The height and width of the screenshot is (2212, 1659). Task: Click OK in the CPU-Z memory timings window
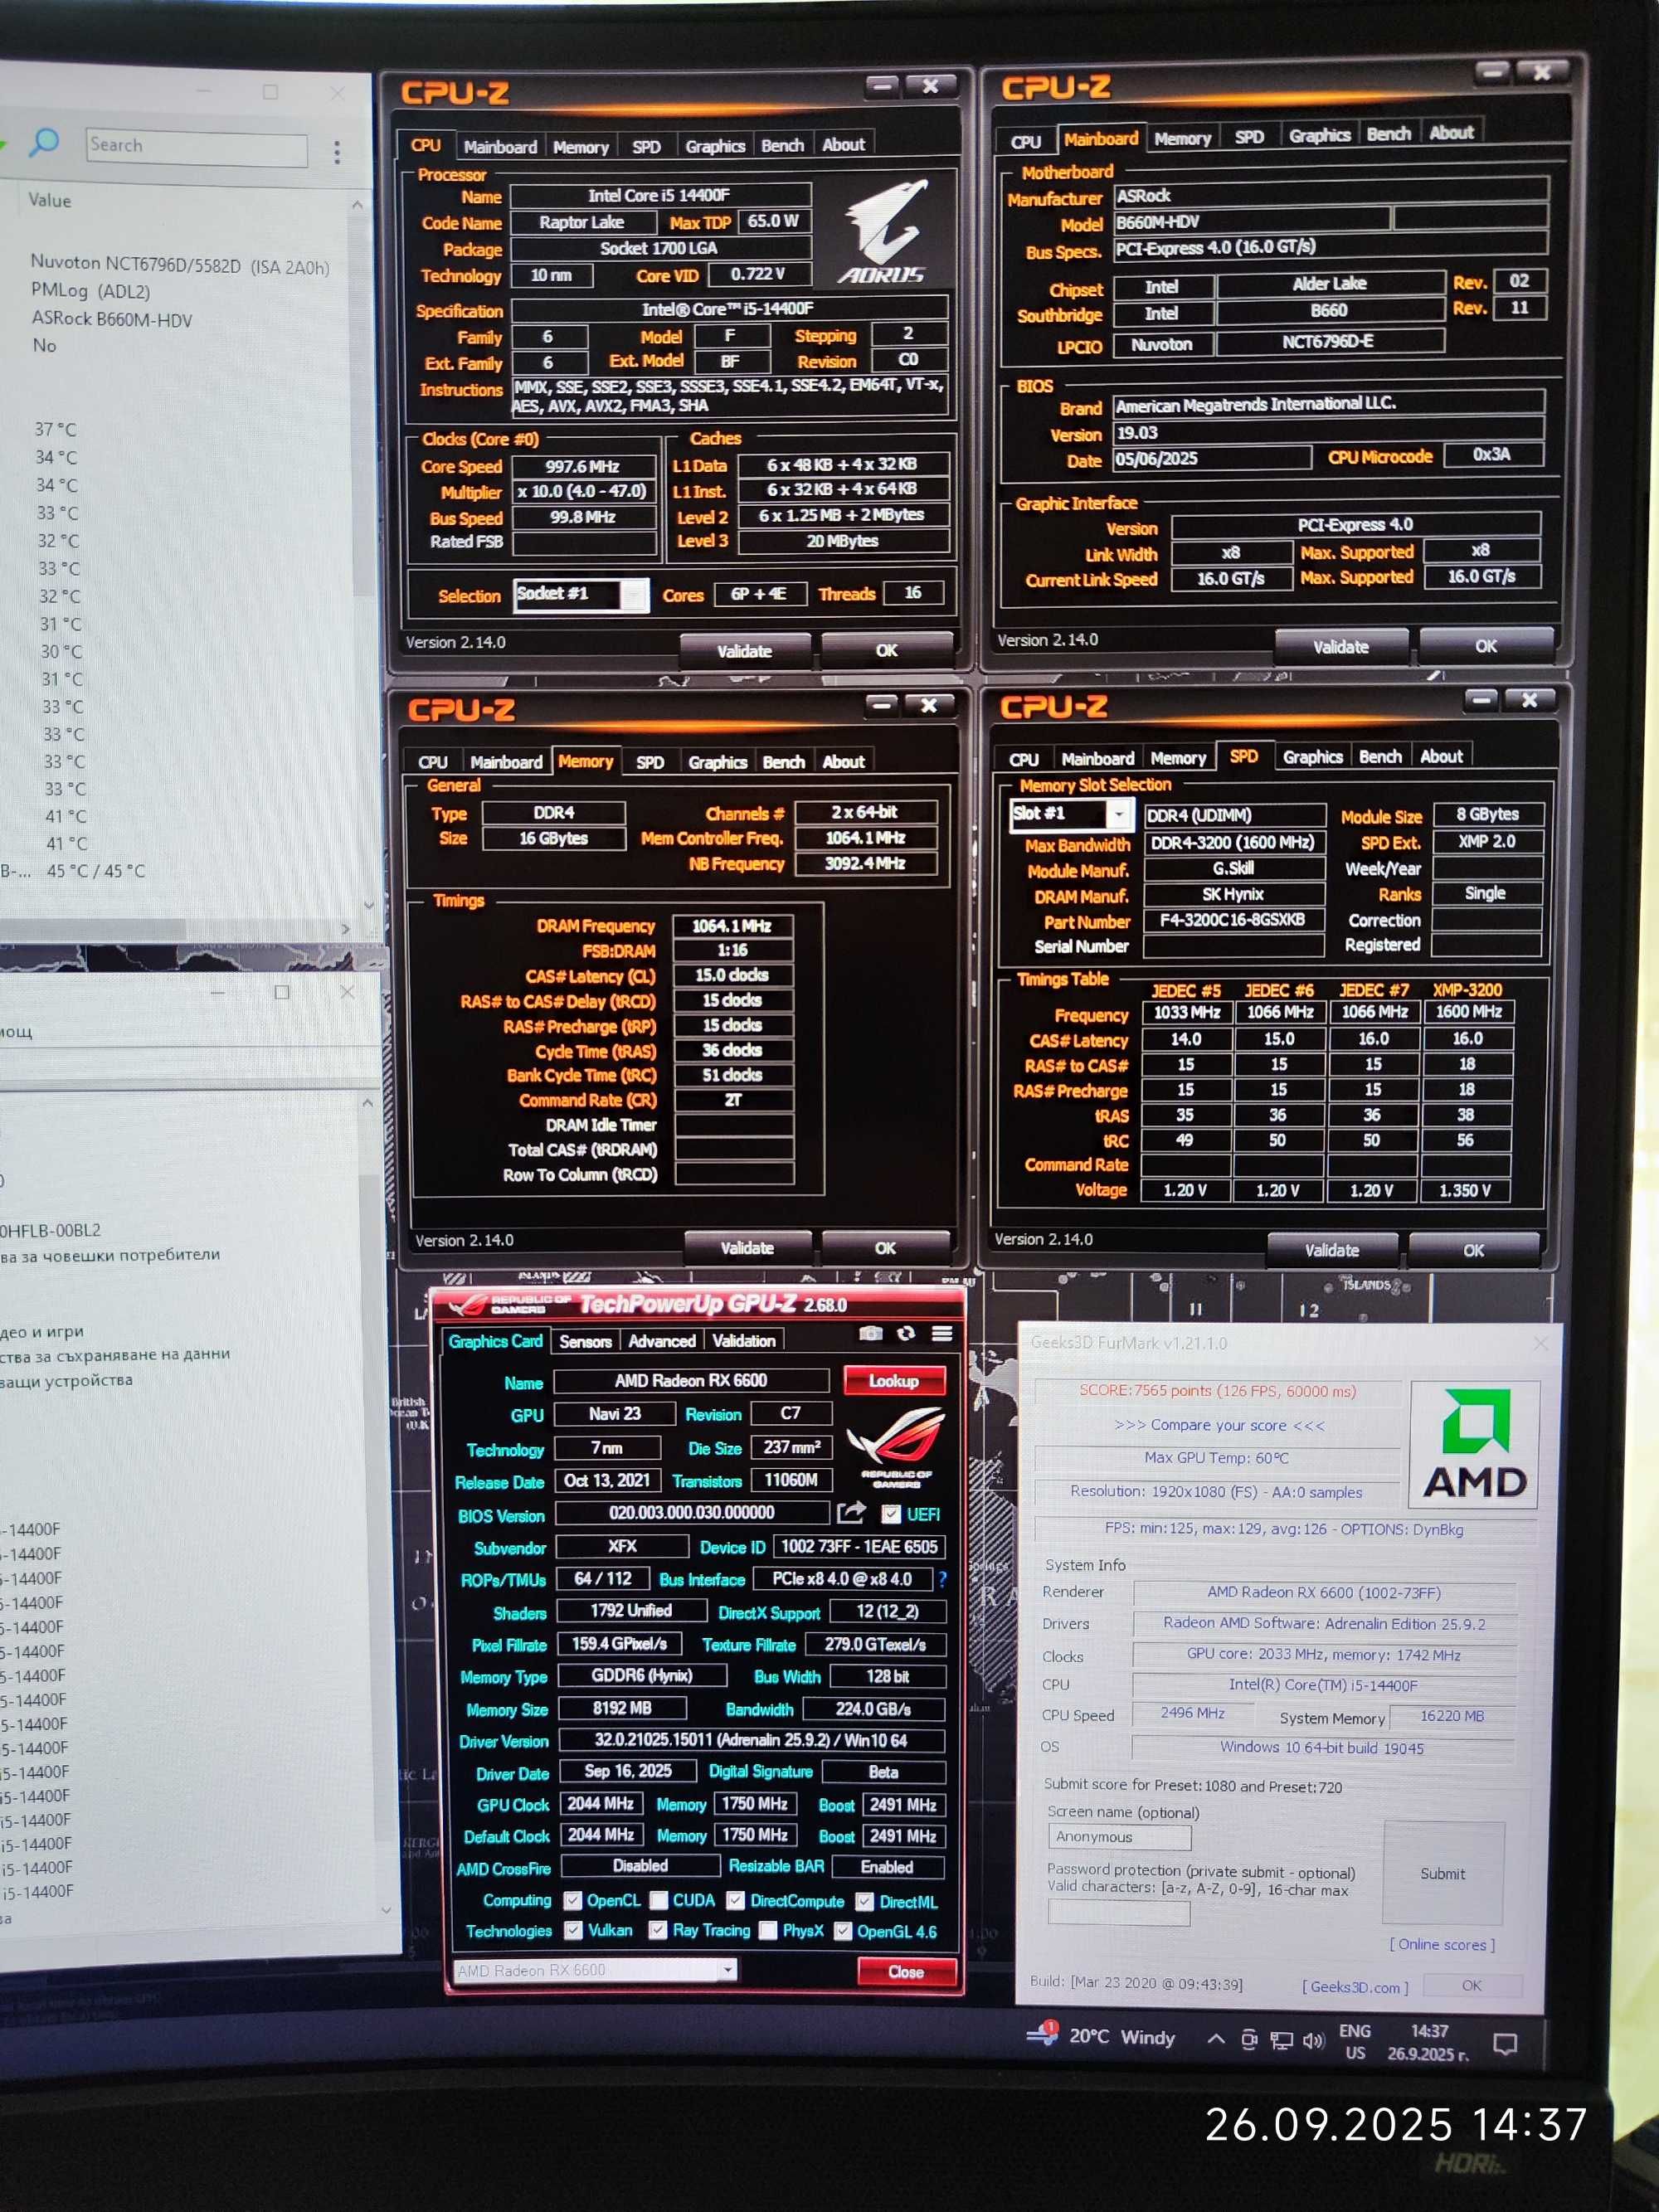coord(885,1248)
